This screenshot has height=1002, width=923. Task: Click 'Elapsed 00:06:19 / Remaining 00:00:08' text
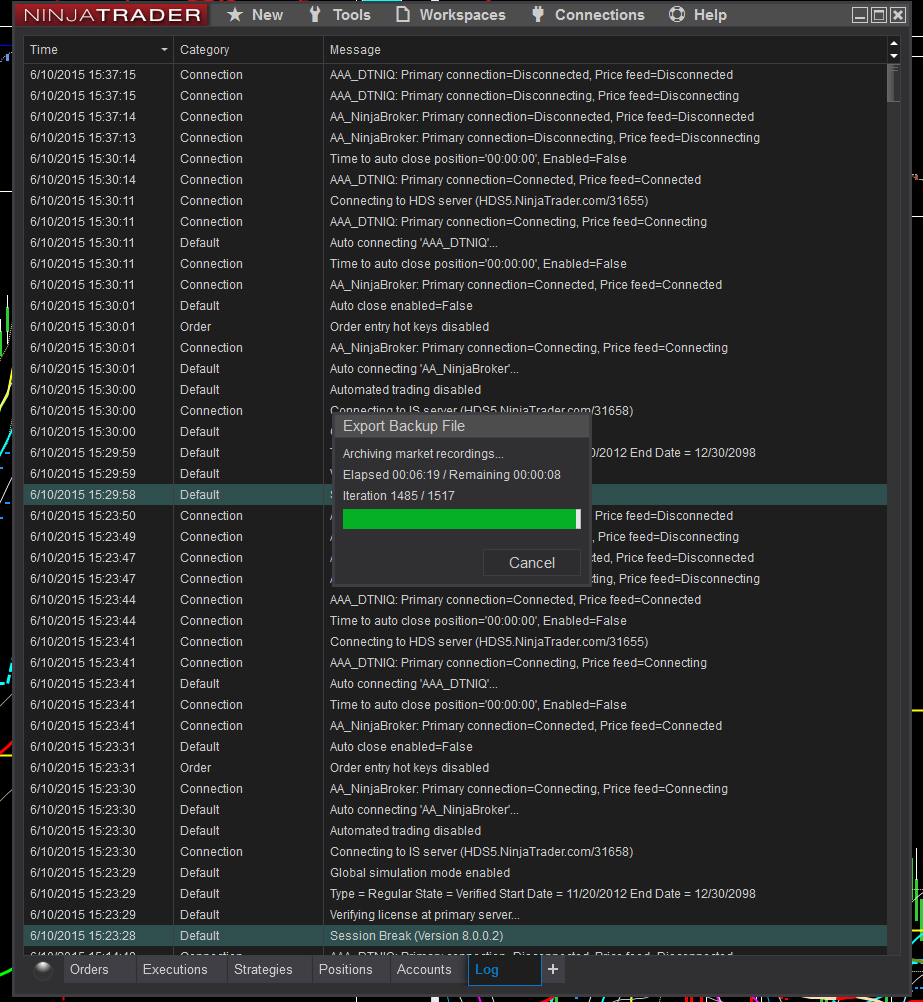451,475
